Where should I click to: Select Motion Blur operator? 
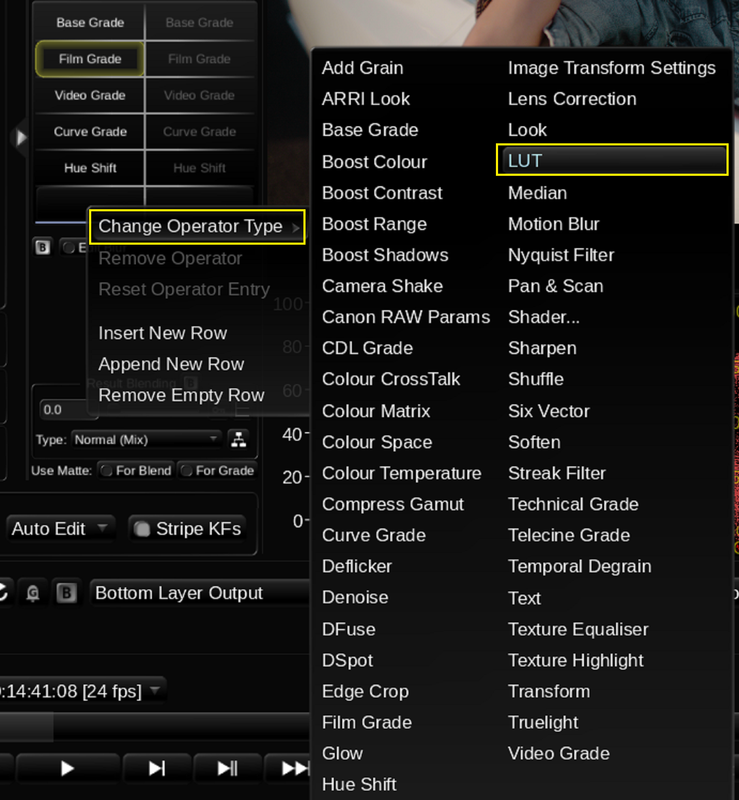(x=554, y=224)
